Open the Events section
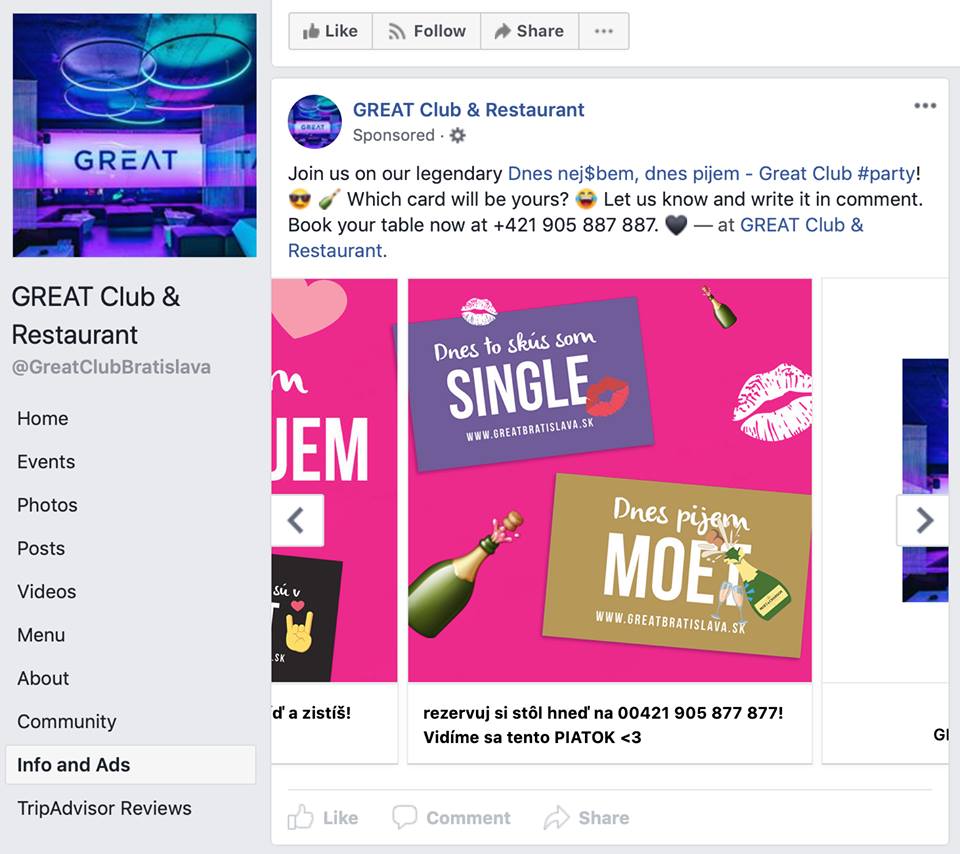Viewport: 960px width, 854px height. [46, 462]
